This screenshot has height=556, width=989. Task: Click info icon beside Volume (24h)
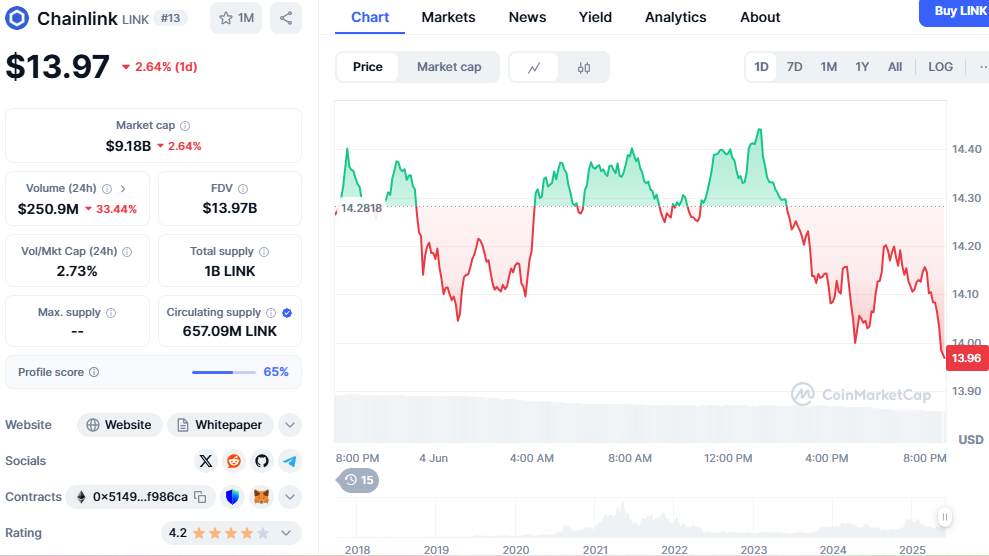click(107, 188)
